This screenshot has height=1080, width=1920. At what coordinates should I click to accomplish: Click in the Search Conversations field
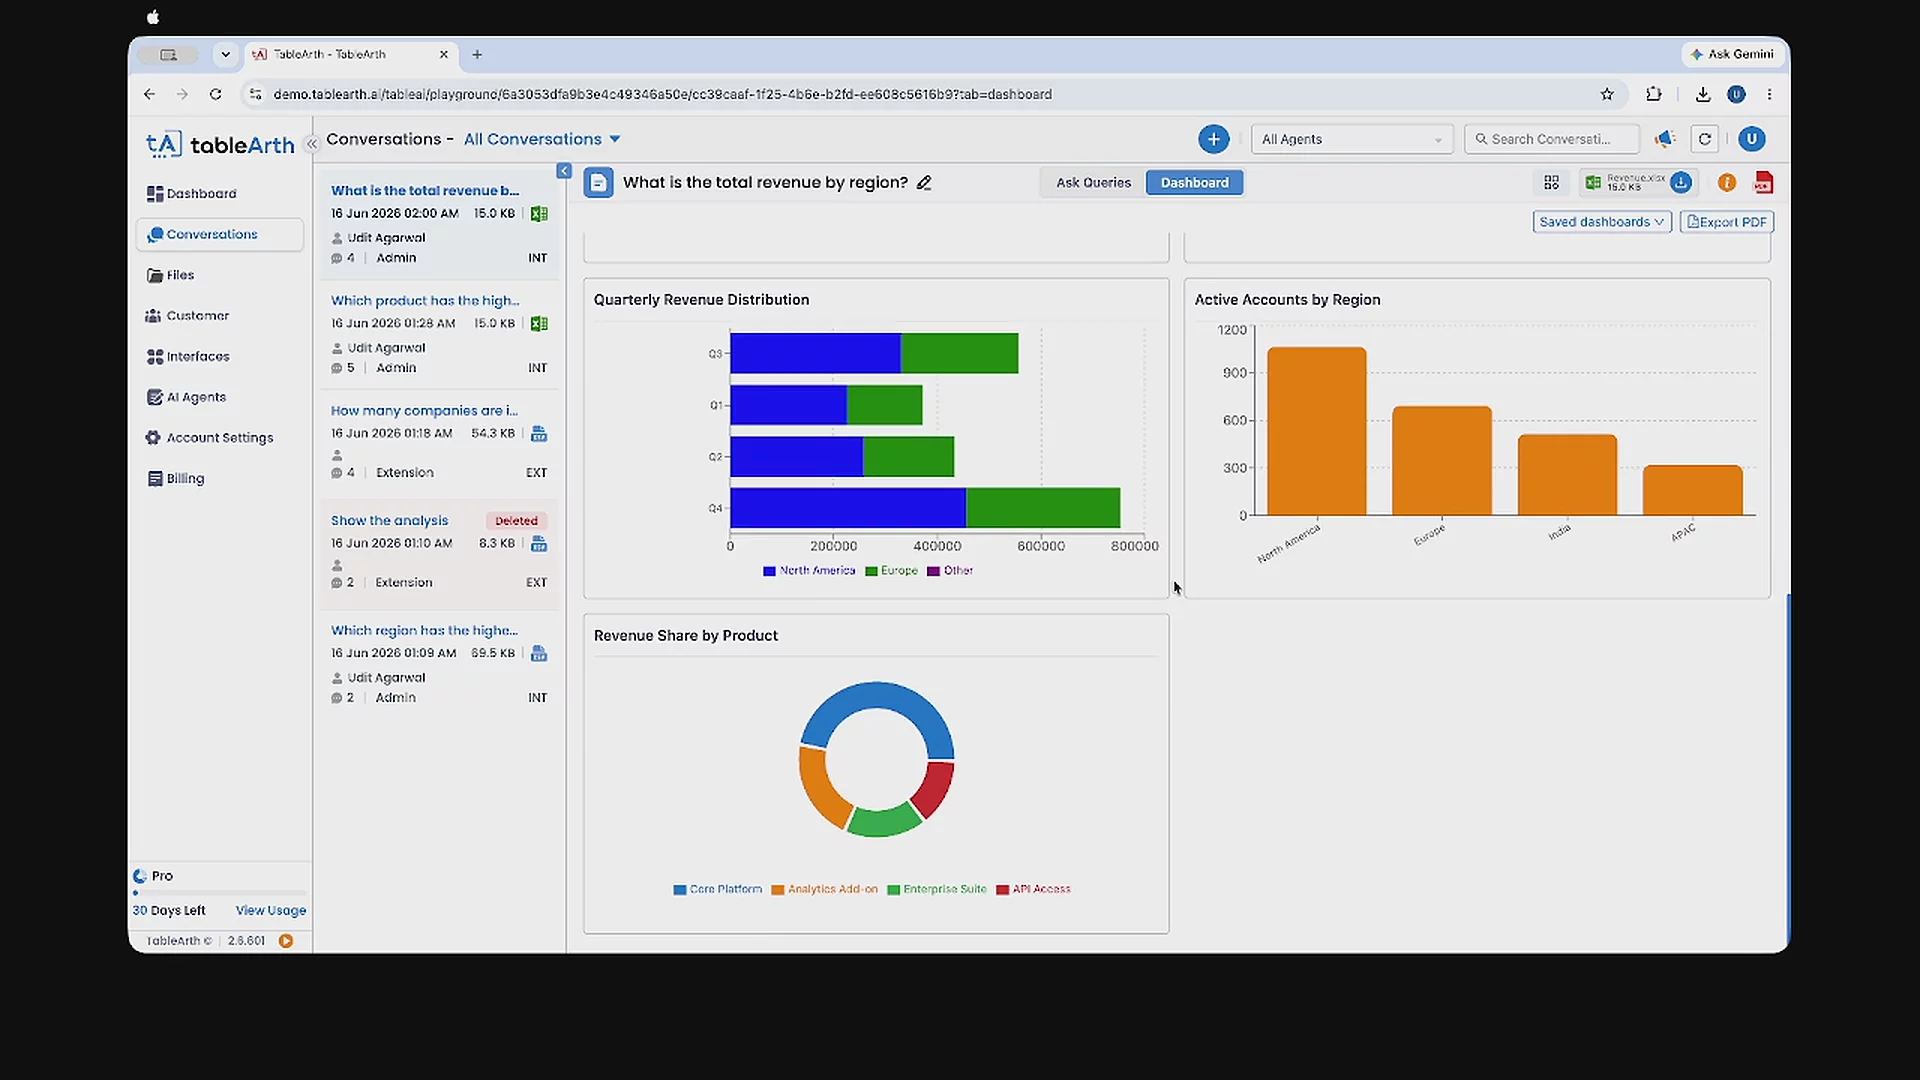point(1551,139)
